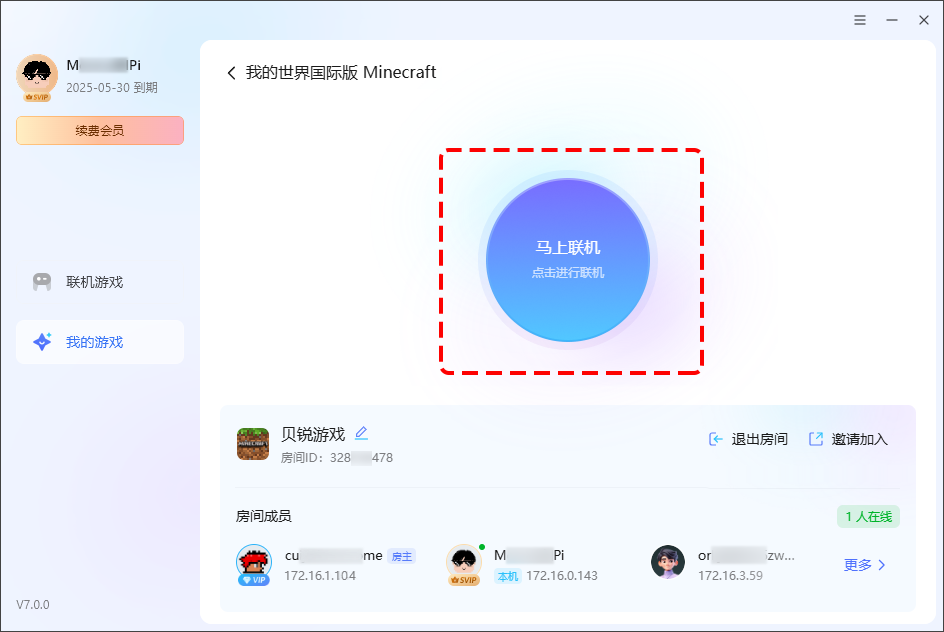
Task: Expand member list with 更多
Action: tap(865, 565)
